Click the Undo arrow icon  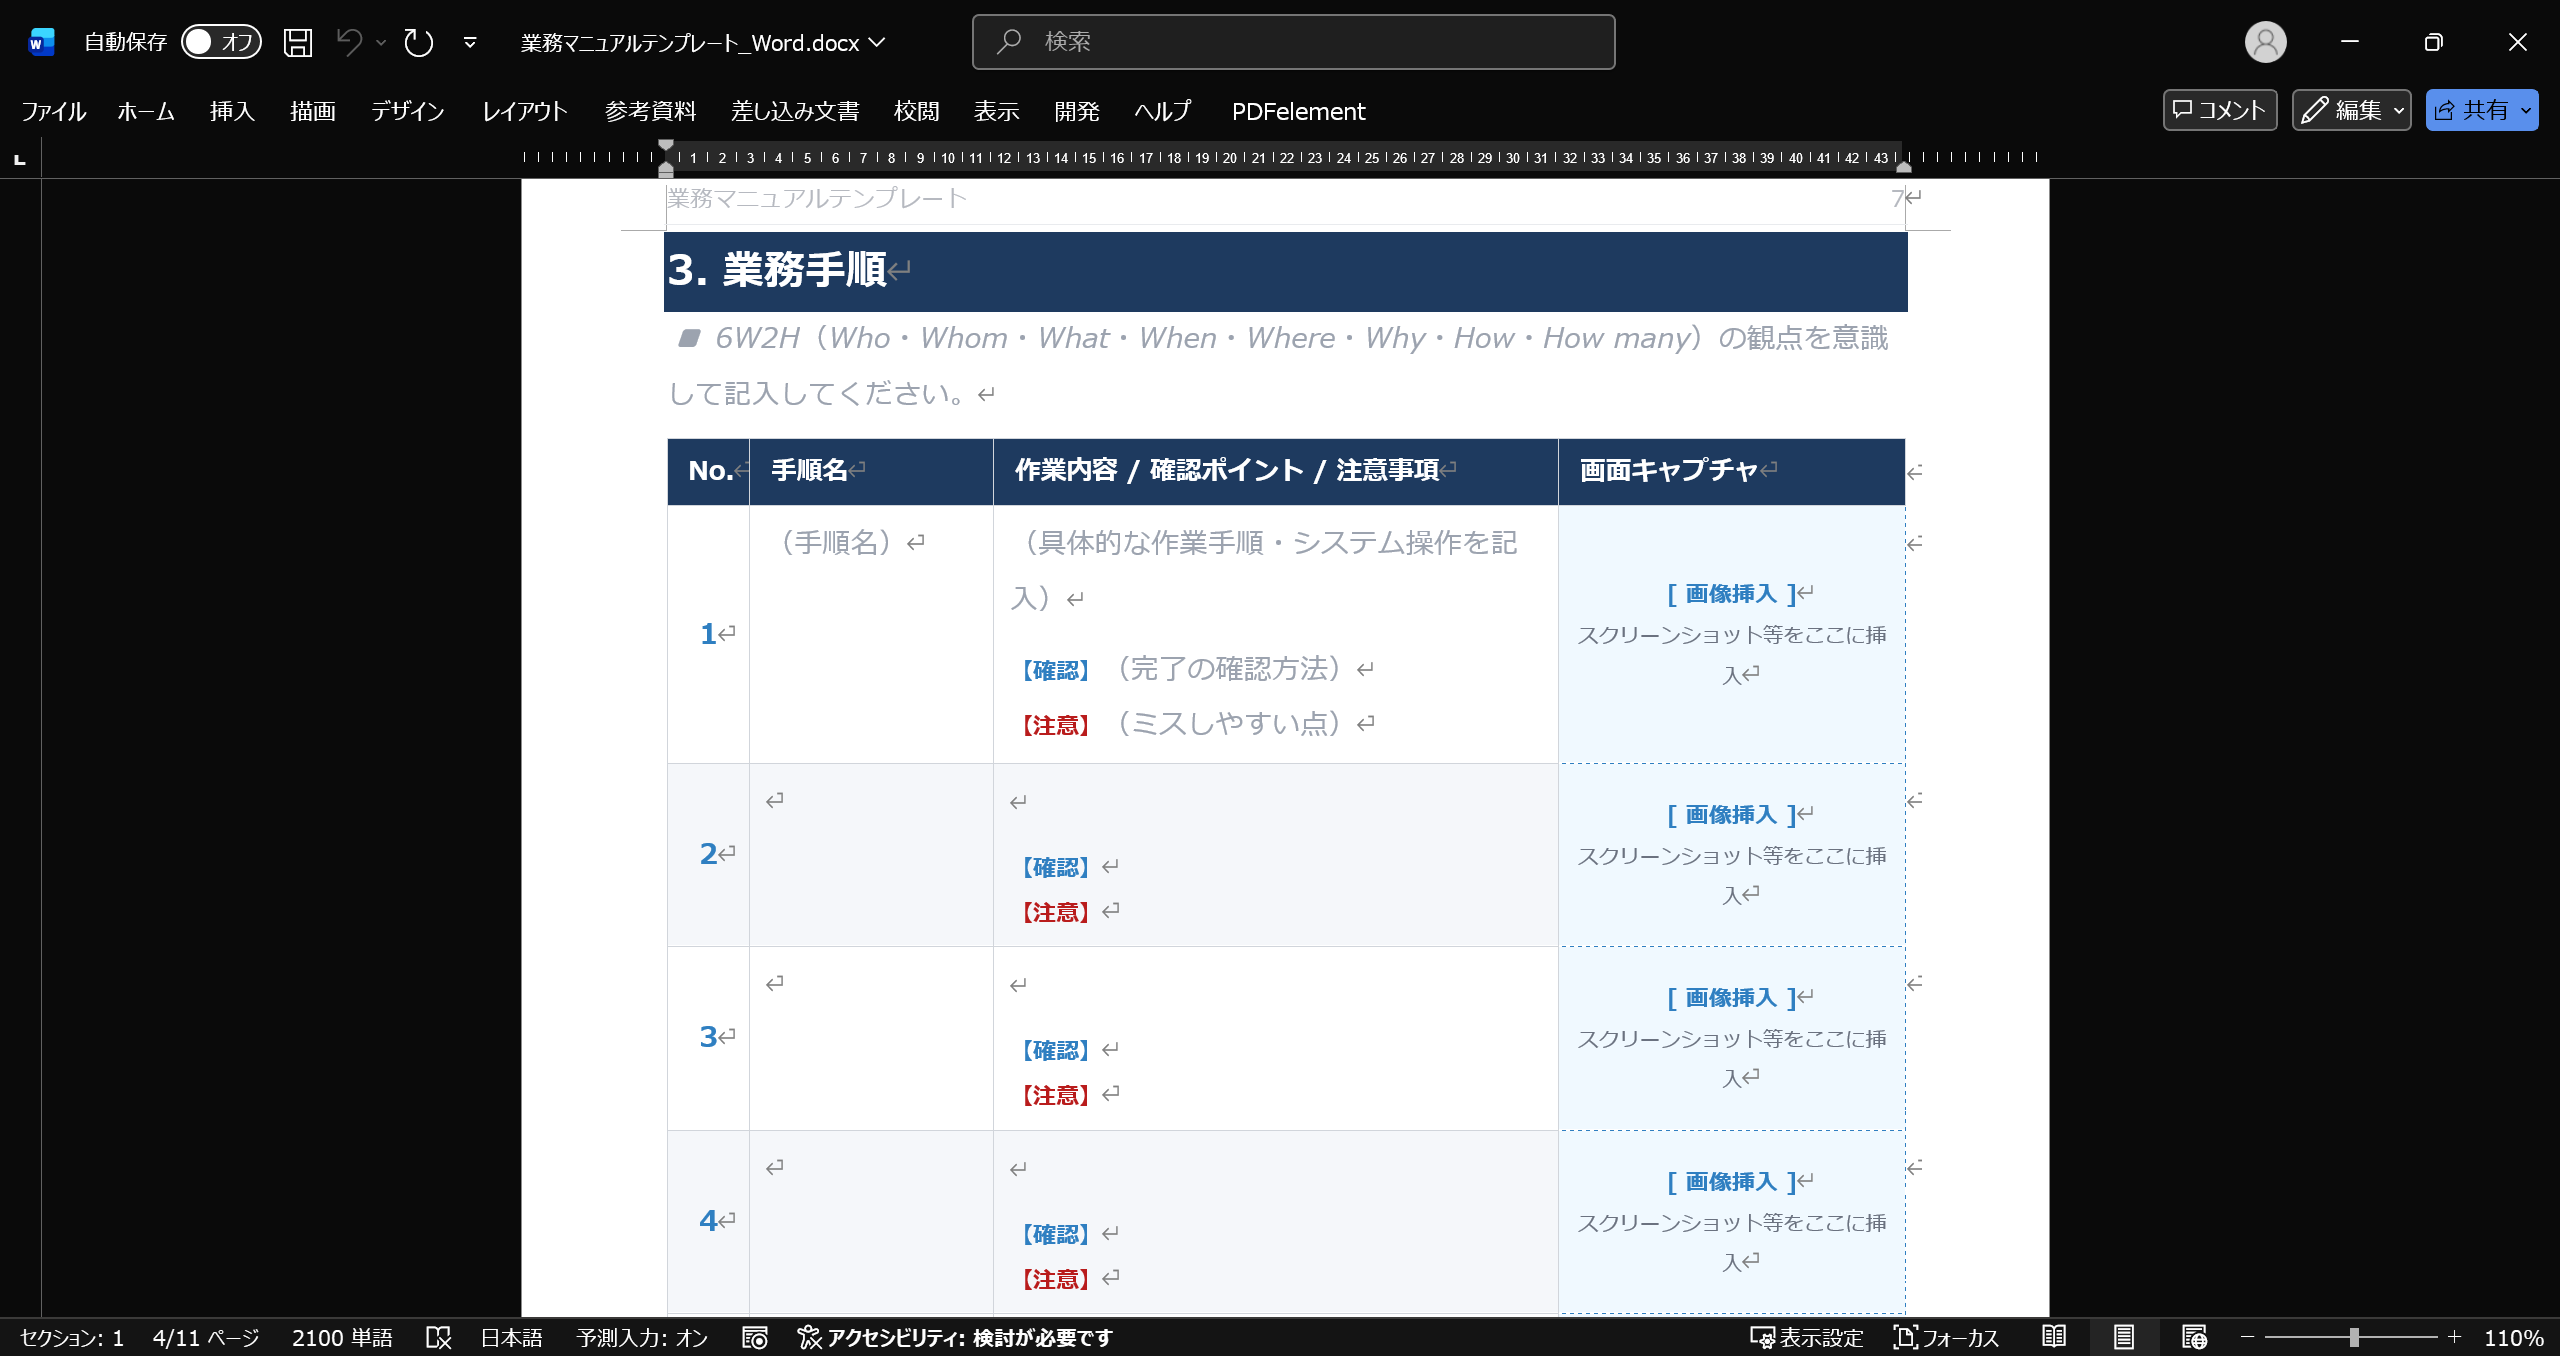(349, 42)
